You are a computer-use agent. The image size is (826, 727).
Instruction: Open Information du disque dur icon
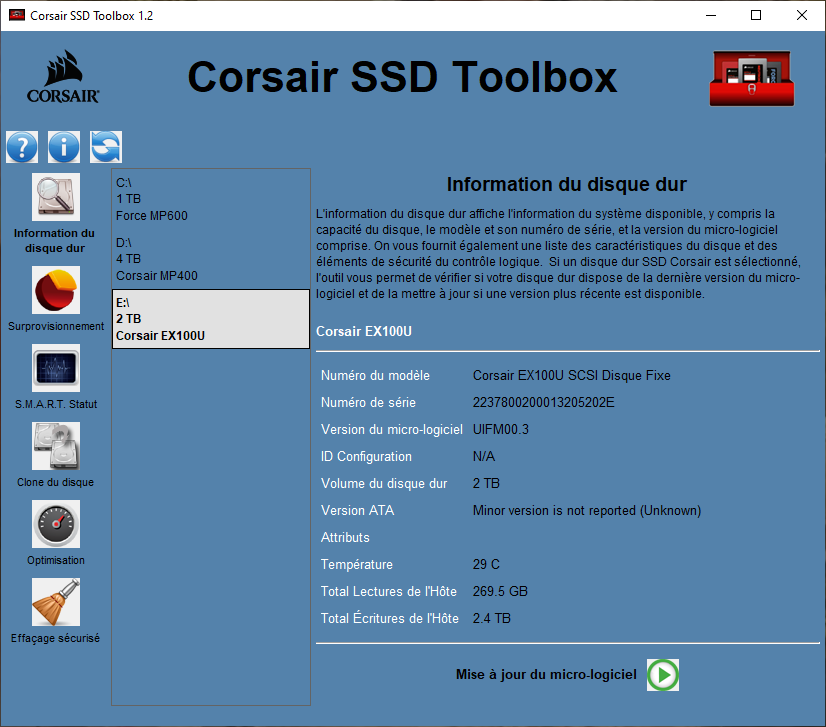pos(56,197)
